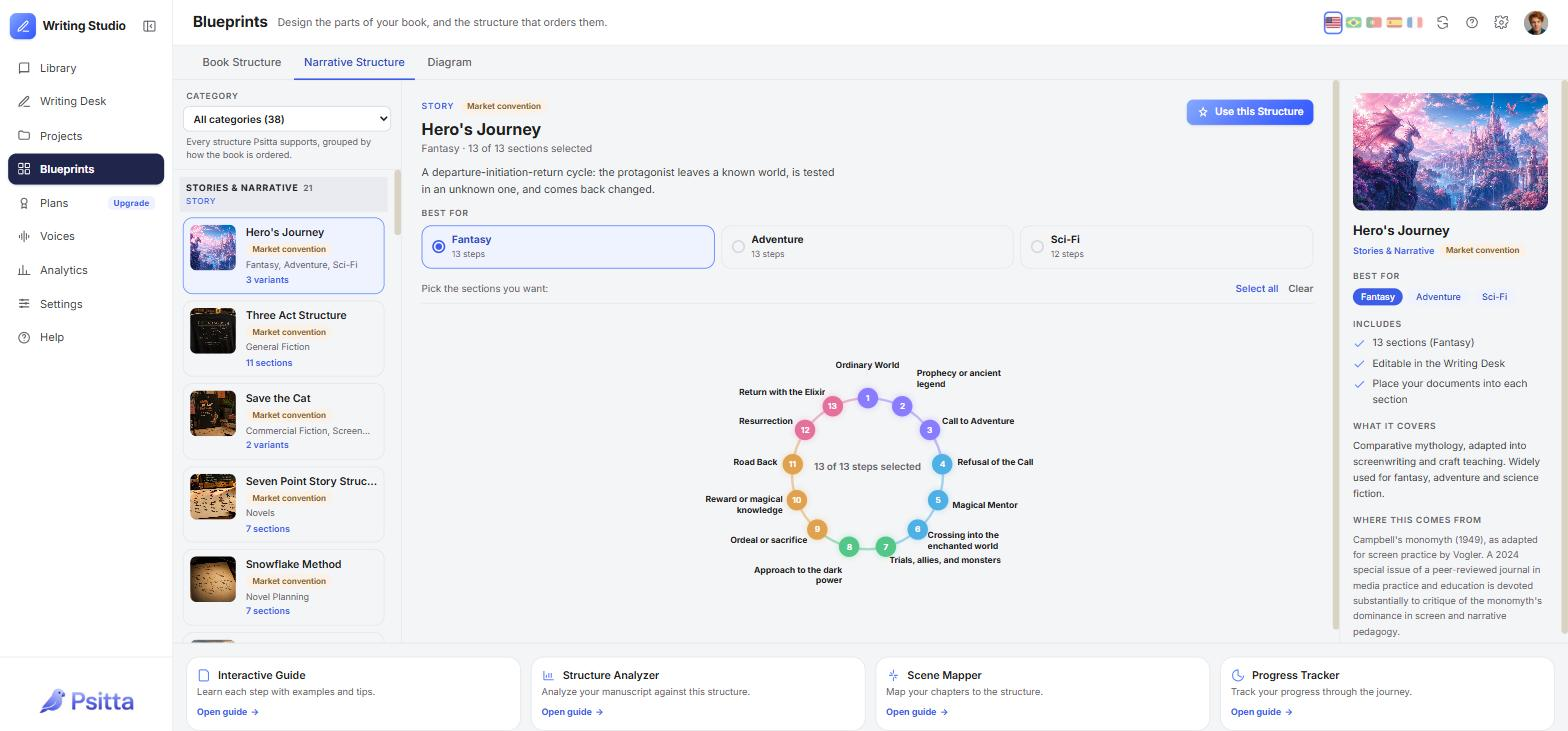Open the settings gear icon in header
The height and width of the screenshot is (731, 1568).
pos(1501,22)
